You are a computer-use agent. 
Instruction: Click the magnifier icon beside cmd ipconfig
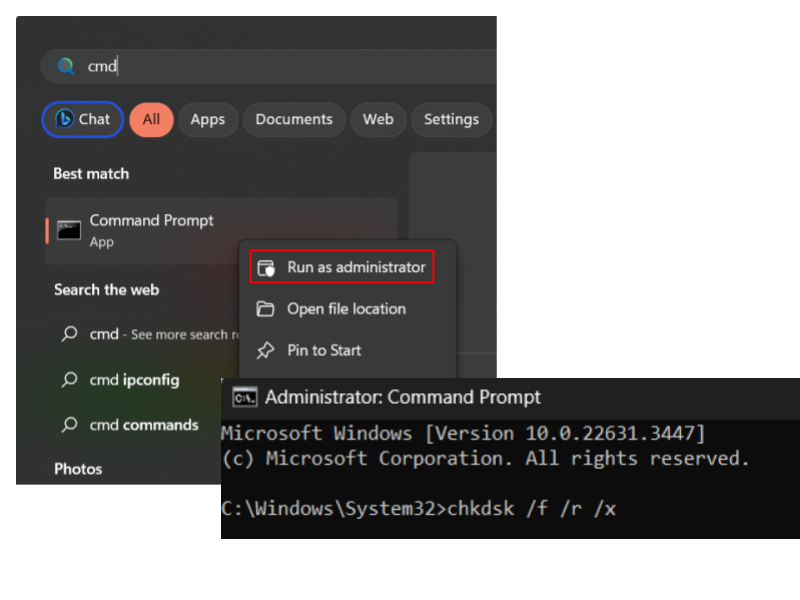tap(69, 380)
